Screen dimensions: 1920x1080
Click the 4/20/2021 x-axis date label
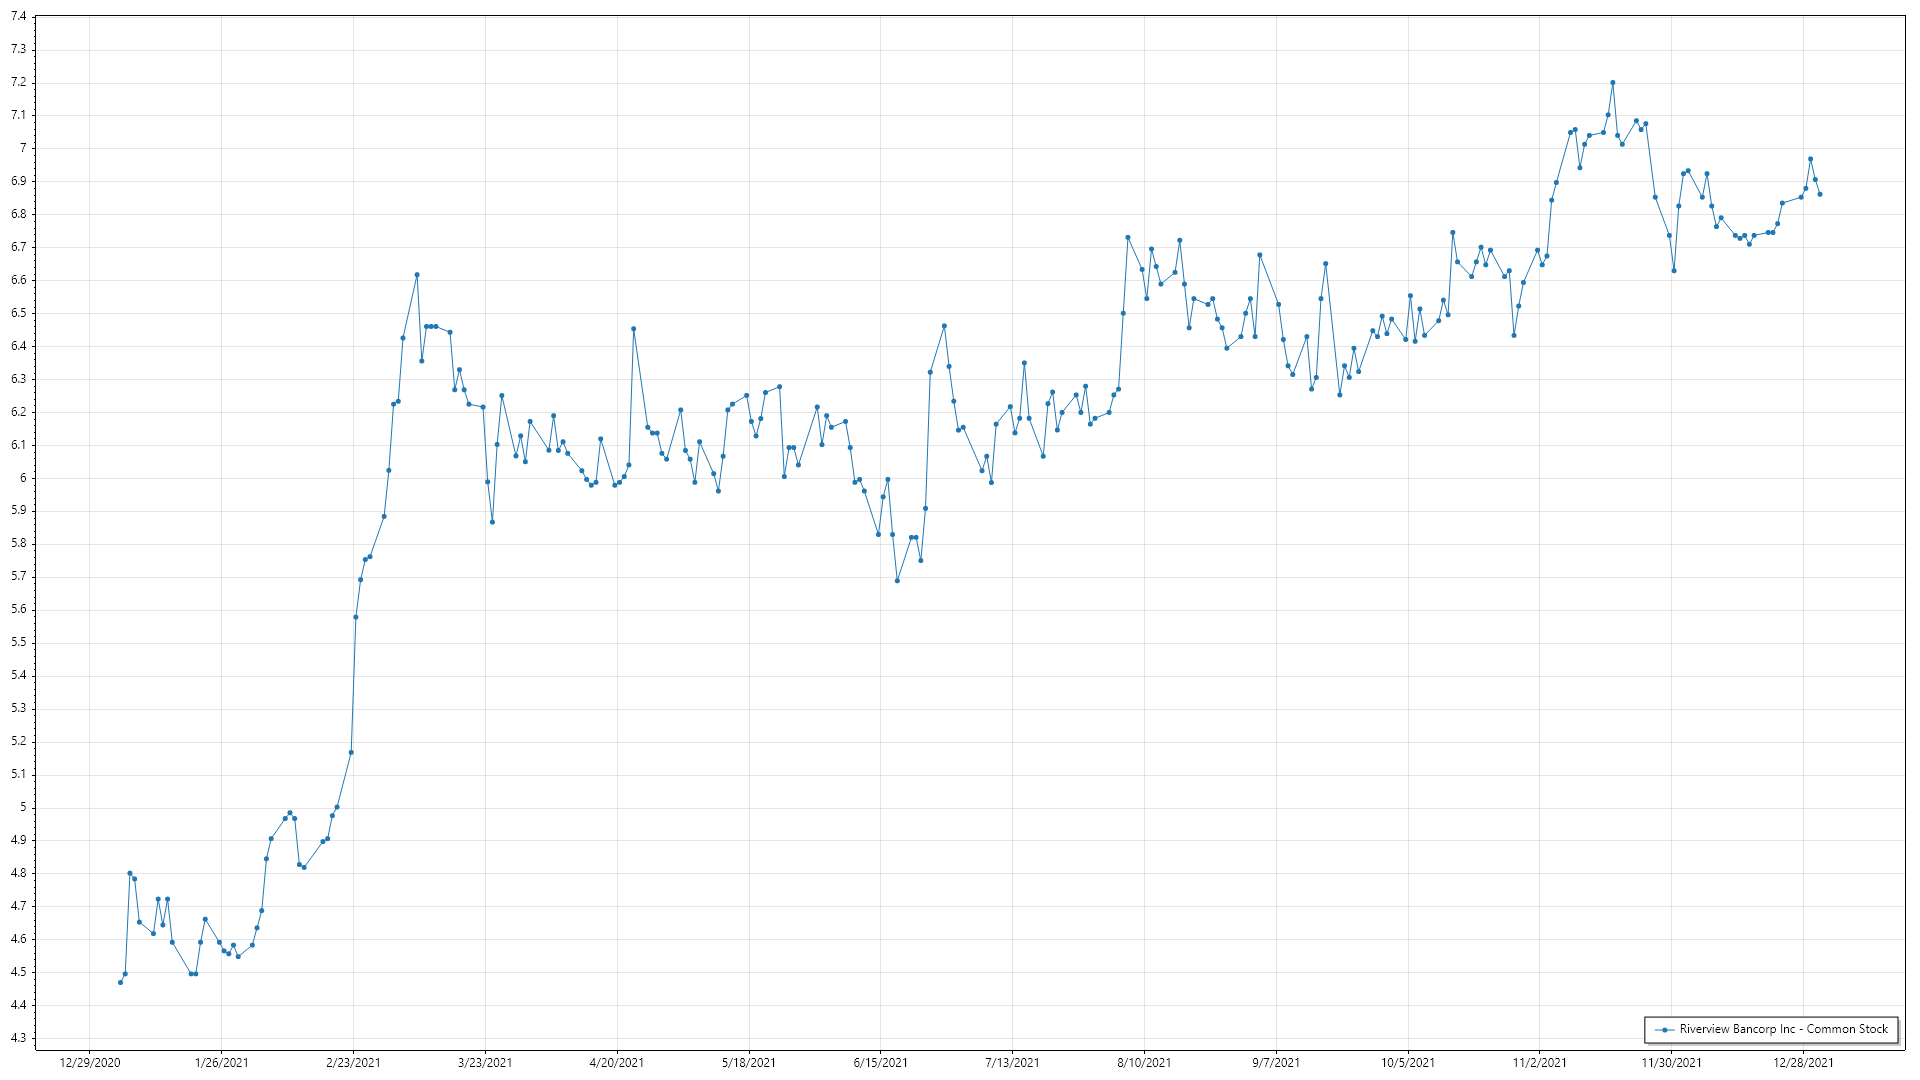(x=617, y=1063)
